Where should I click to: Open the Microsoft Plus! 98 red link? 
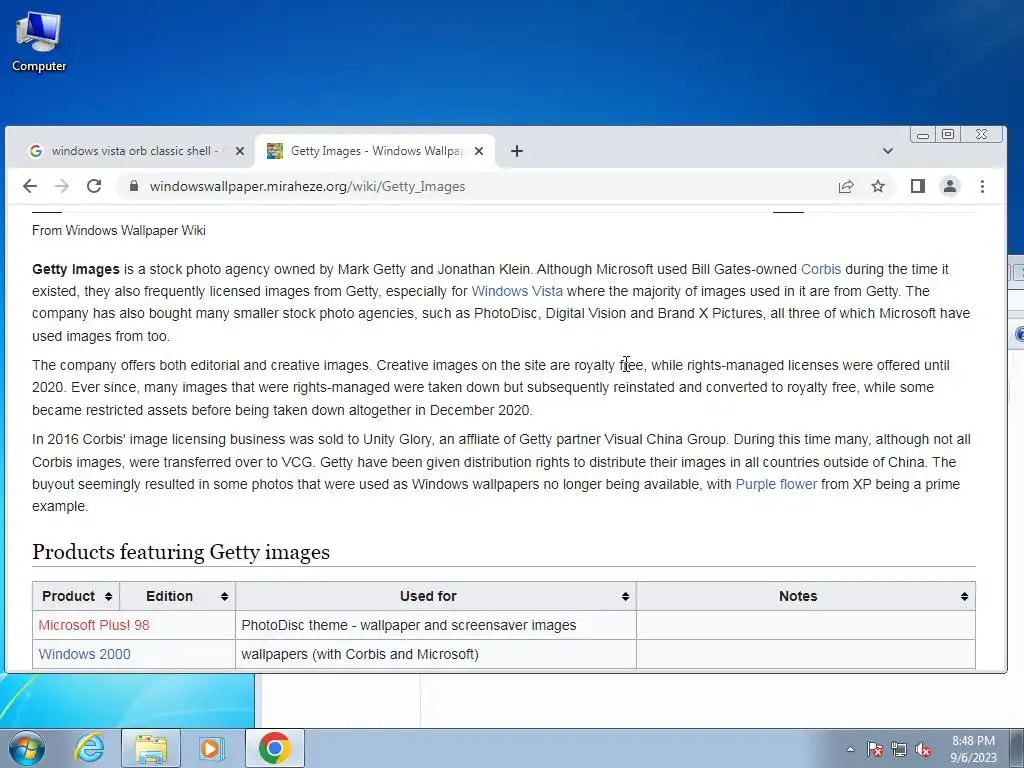[x=94, y=625]
